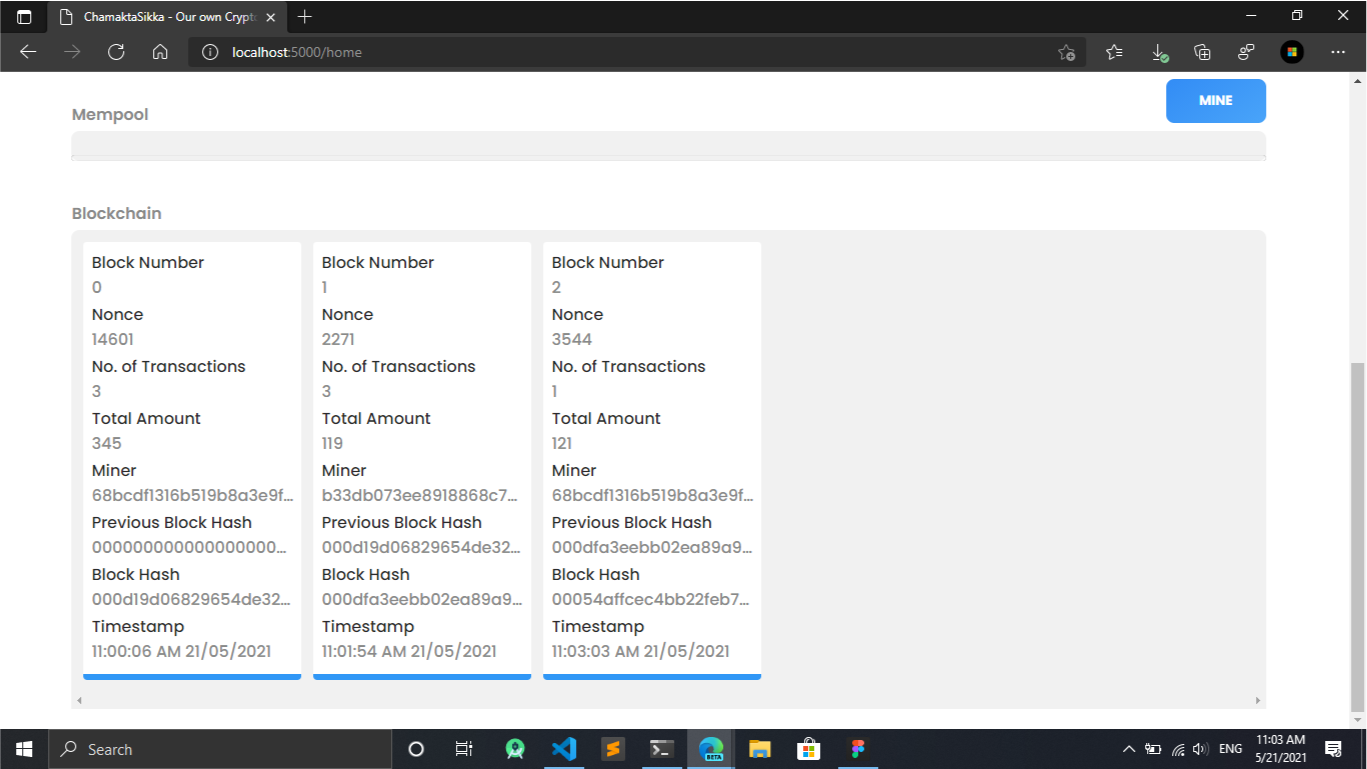The image size is (1367, 769).
Task: Open the browser profile avatar
Action: coord(1292,52)
